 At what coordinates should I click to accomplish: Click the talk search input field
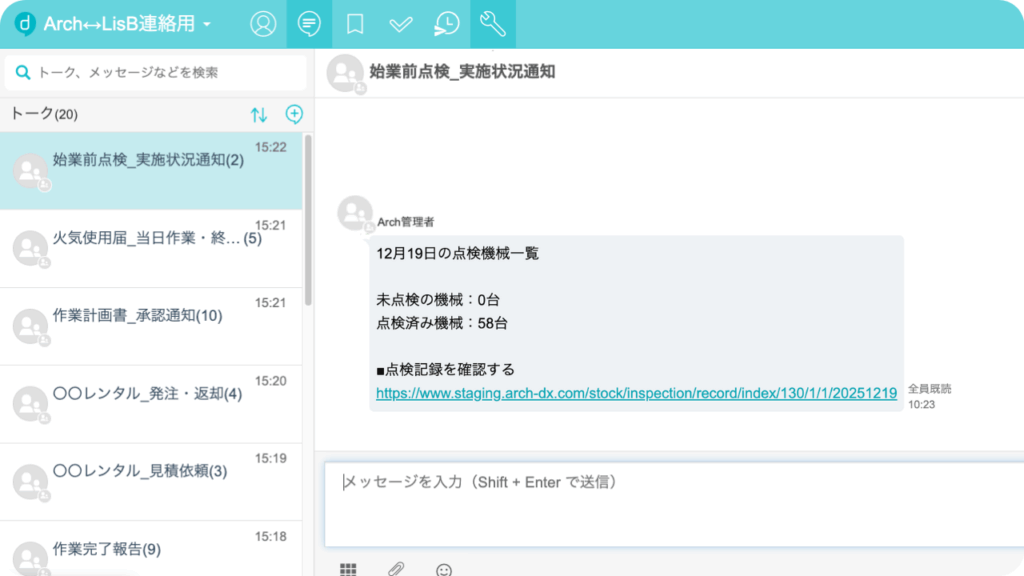(150, 72)
